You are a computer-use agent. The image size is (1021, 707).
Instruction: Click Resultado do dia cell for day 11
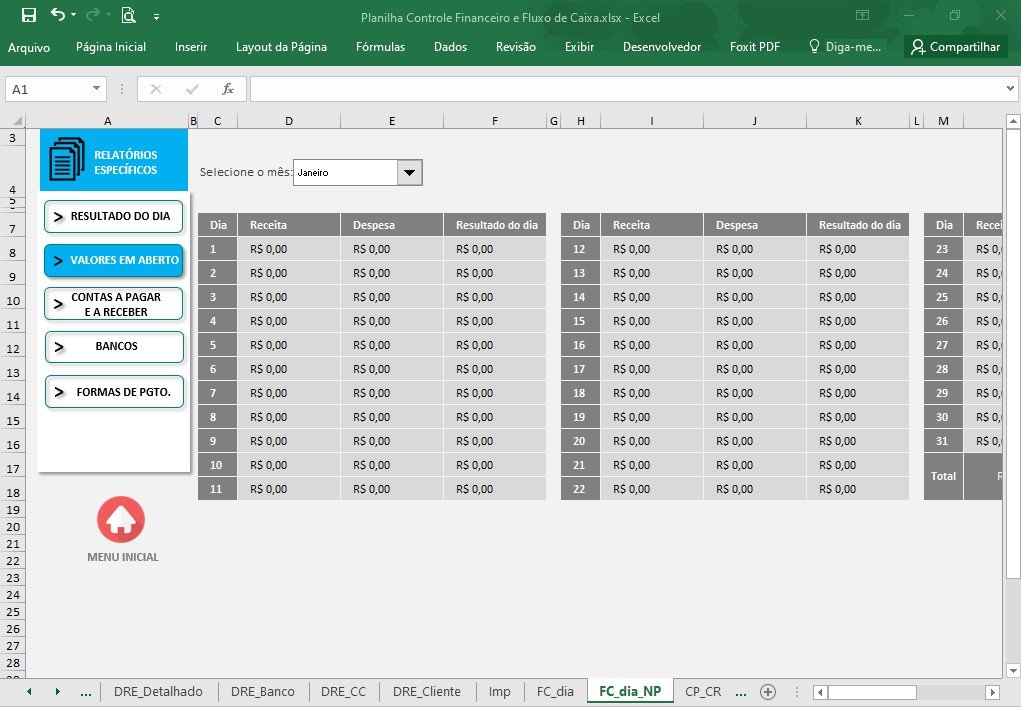click(x=495, y=489)
